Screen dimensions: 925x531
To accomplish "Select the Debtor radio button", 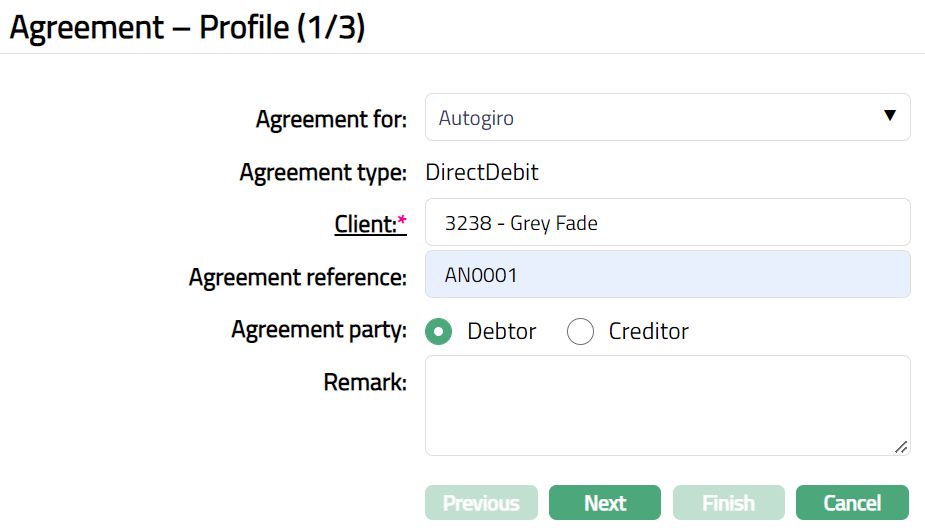I will [439, 331].
